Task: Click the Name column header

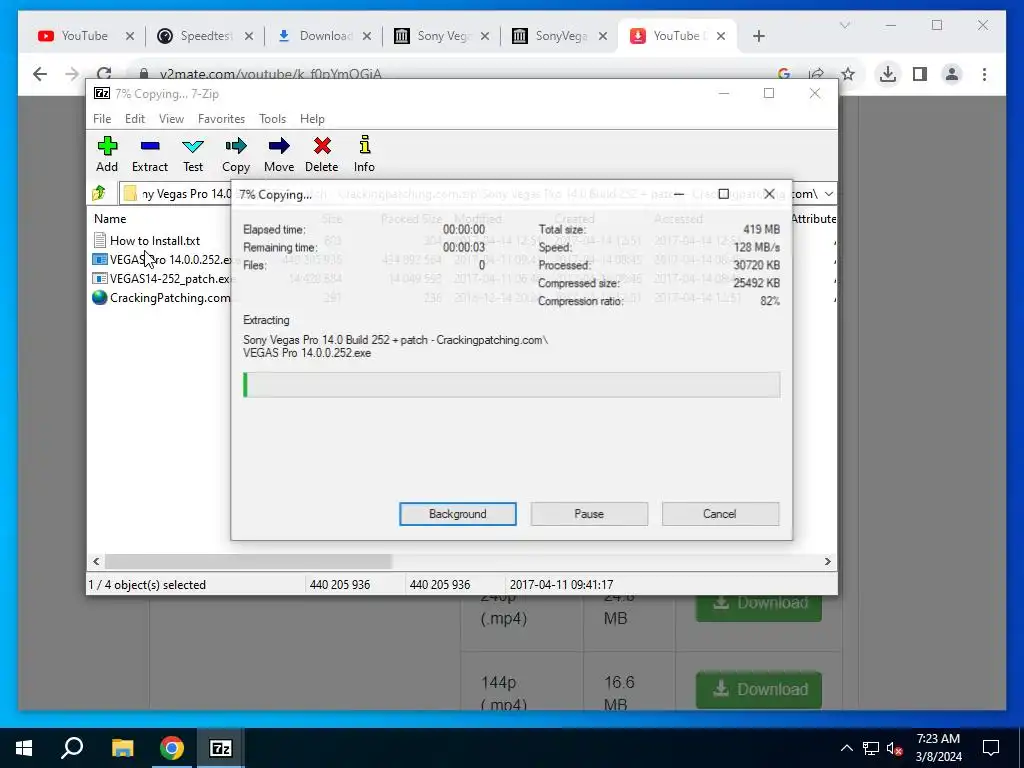Action: 110,219
